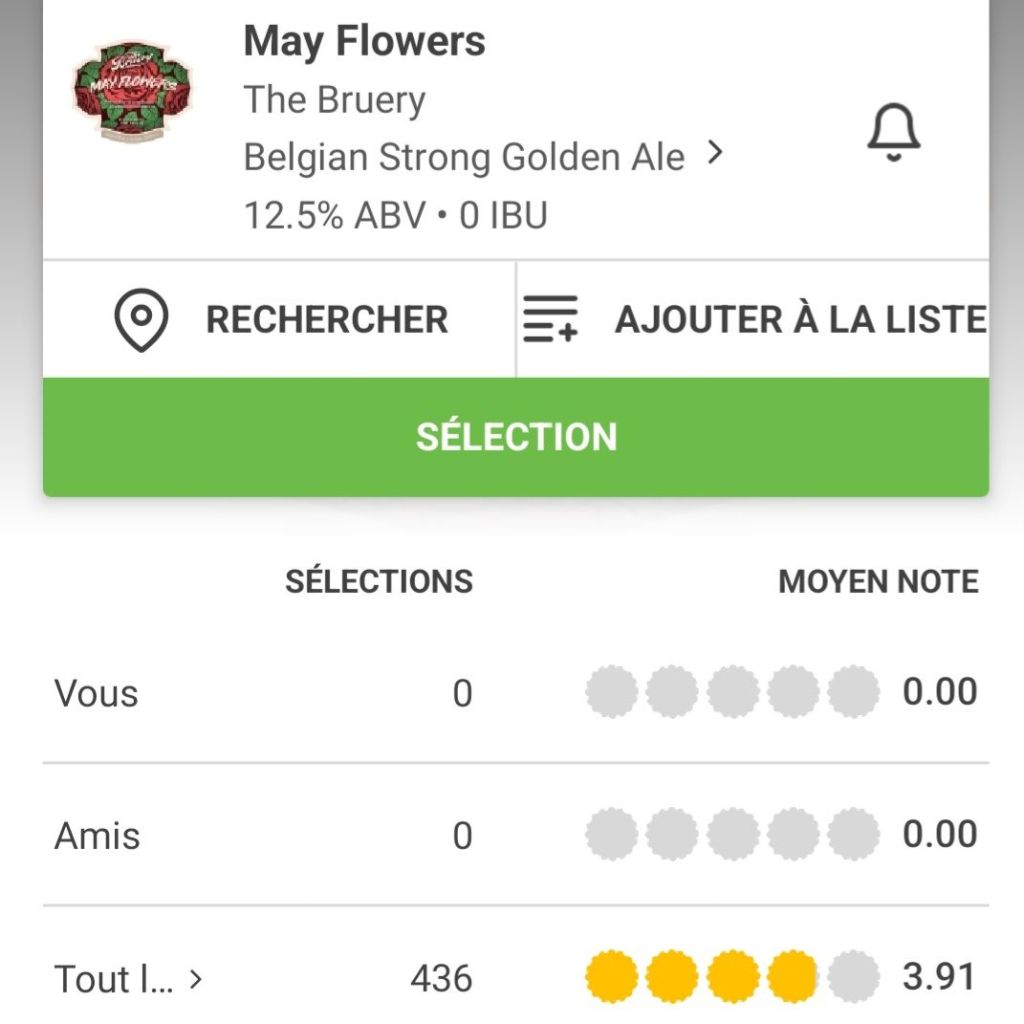Open The Bruery brewery page

(x=334, y=100)
